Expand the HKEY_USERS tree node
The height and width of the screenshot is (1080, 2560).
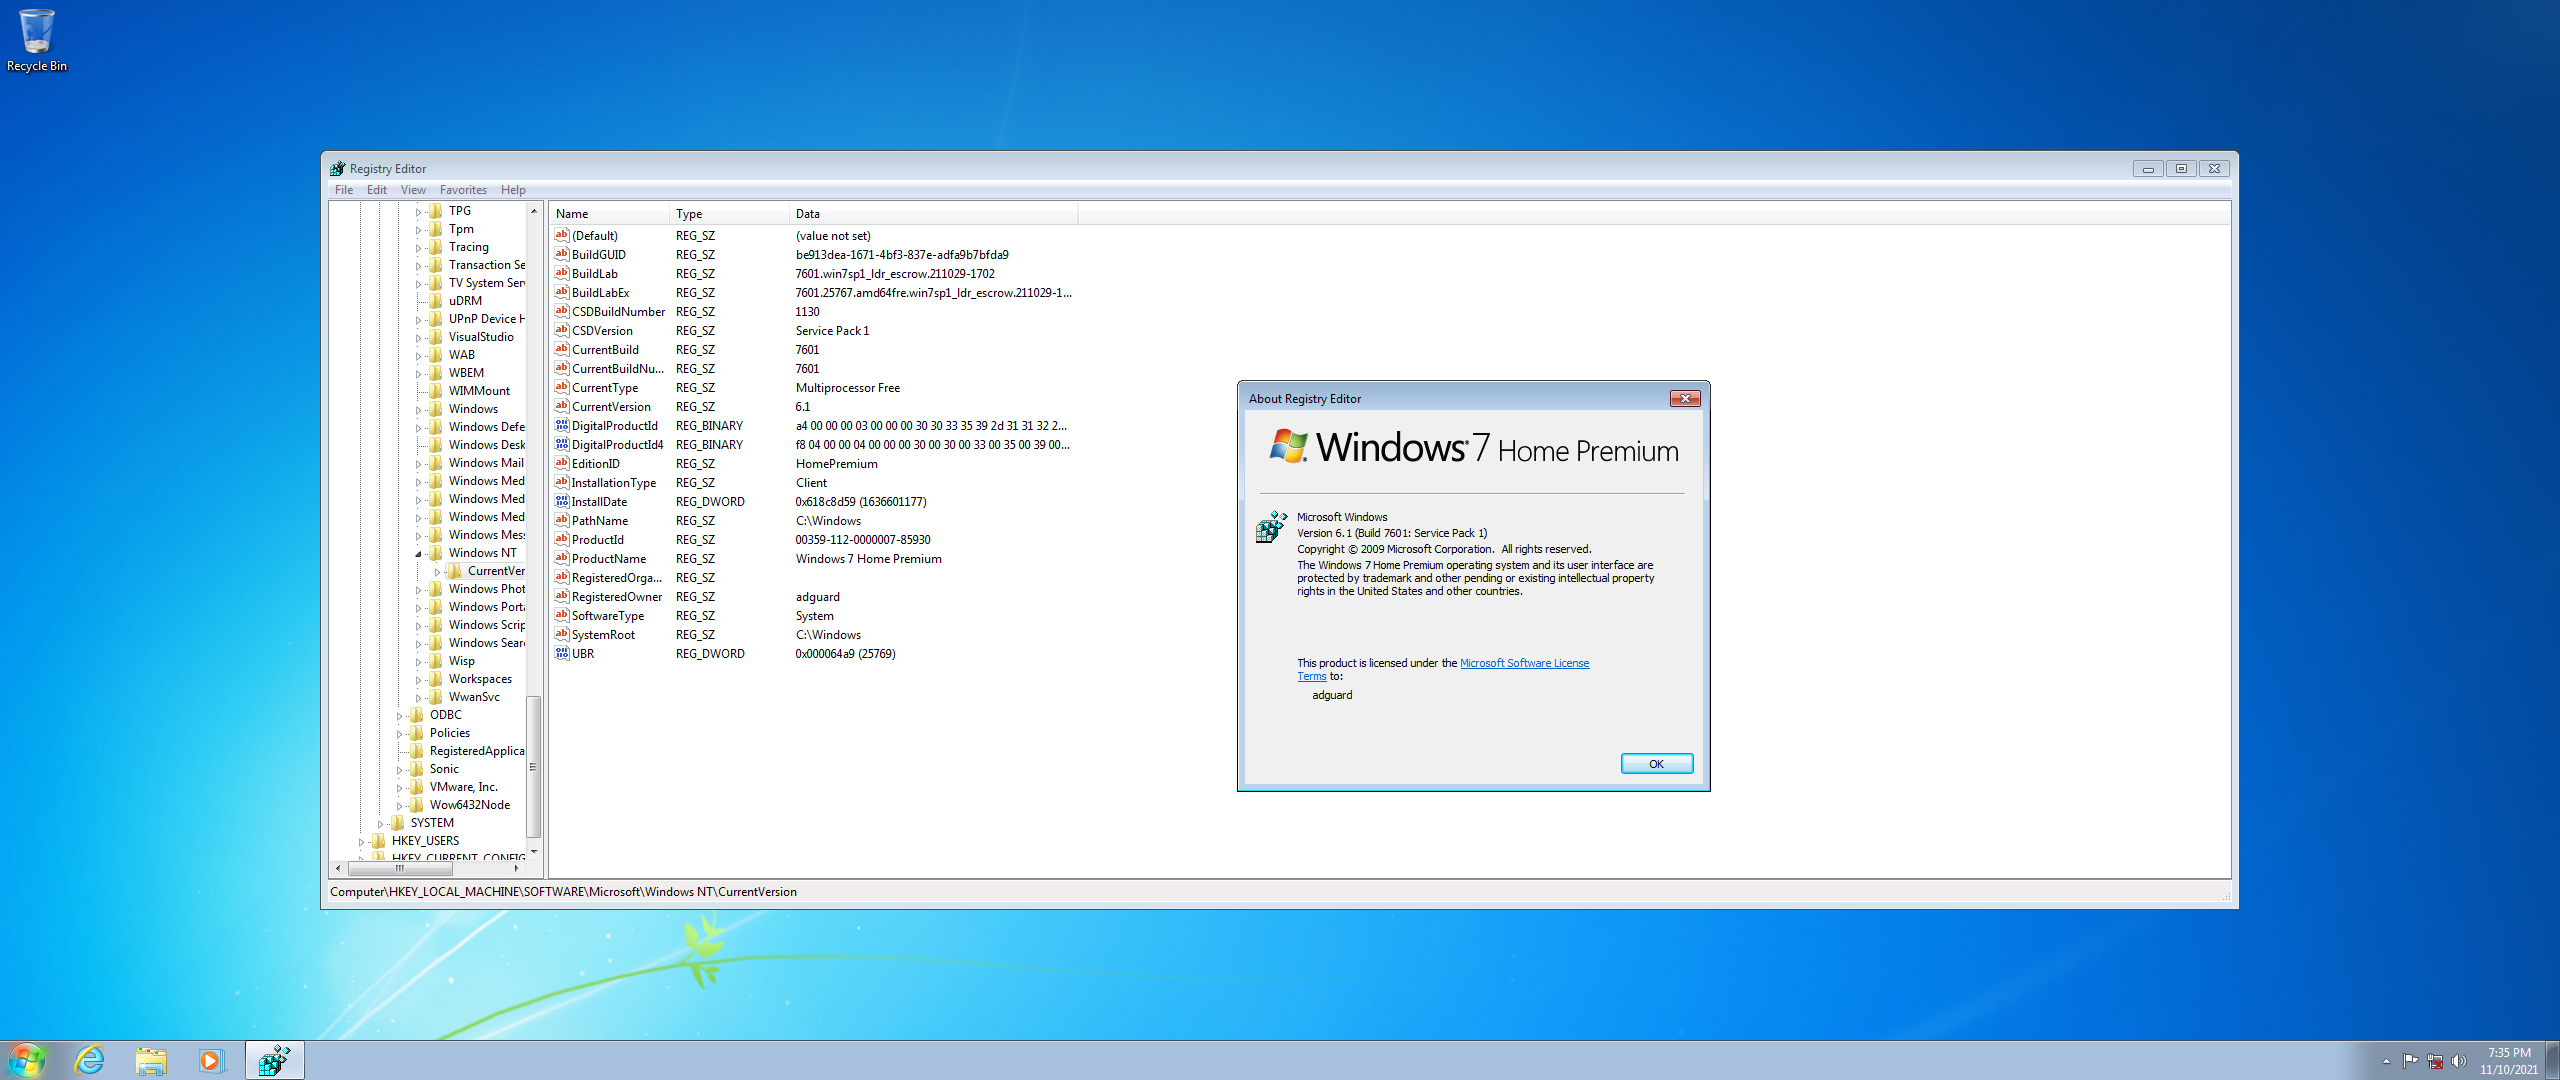(362, 841)
